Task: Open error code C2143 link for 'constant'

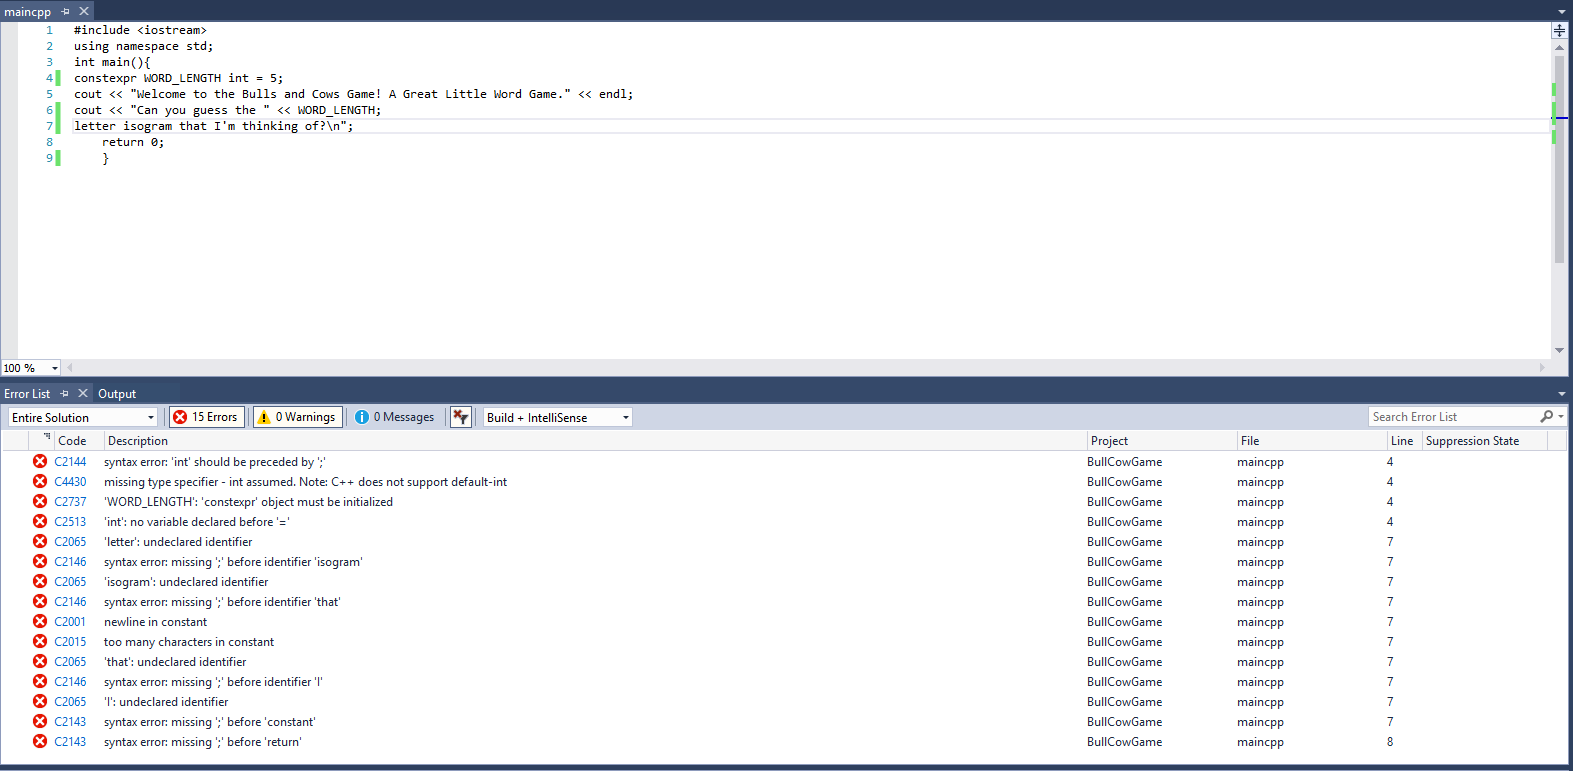Action: pyautogui.click(x=70, y=722)
